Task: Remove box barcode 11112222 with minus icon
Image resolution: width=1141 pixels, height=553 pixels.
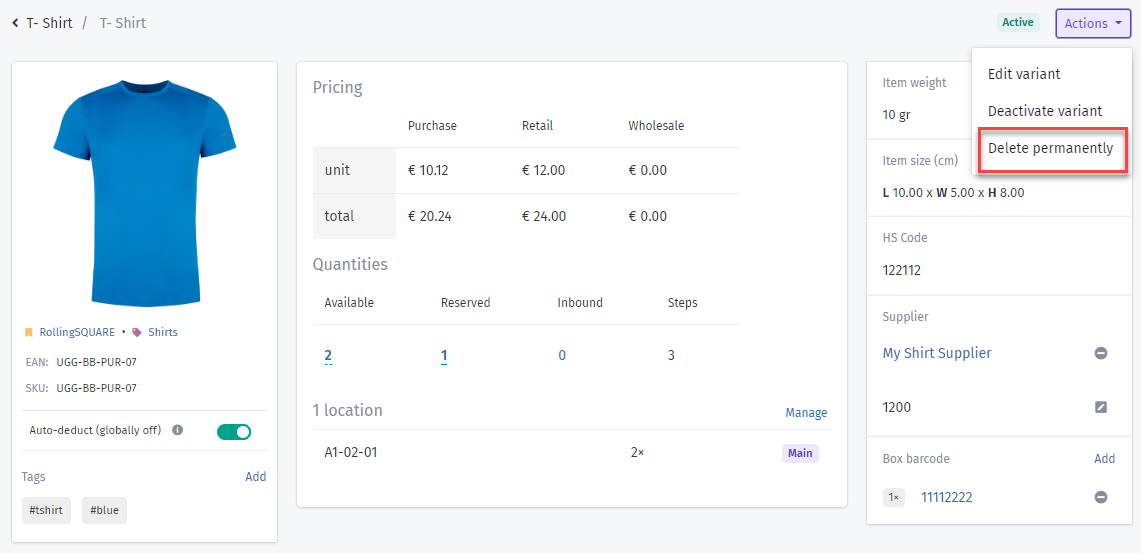Action: (x=1101, y=497)
